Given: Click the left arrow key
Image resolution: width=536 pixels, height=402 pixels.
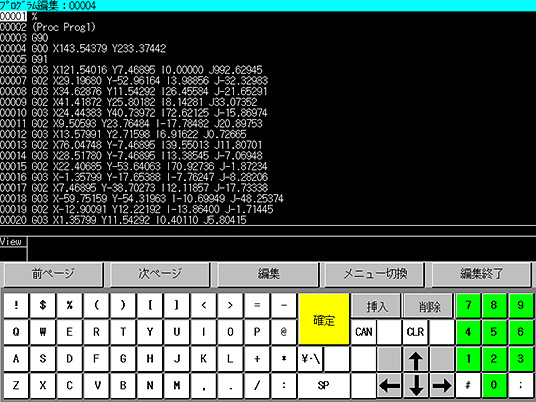Looking at the screenshot, I should point(389,386).
